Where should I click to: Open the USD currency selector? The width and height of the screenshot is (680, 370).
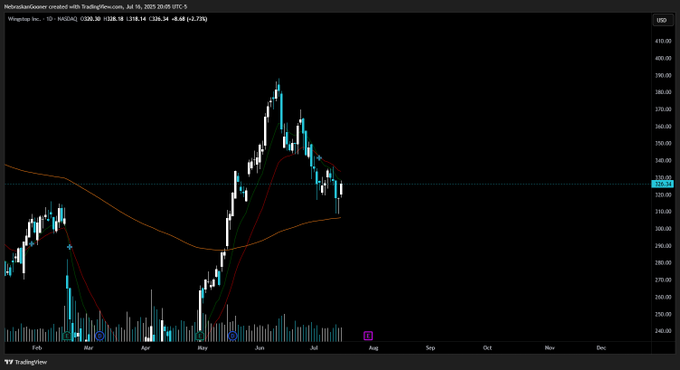[661, 20]
